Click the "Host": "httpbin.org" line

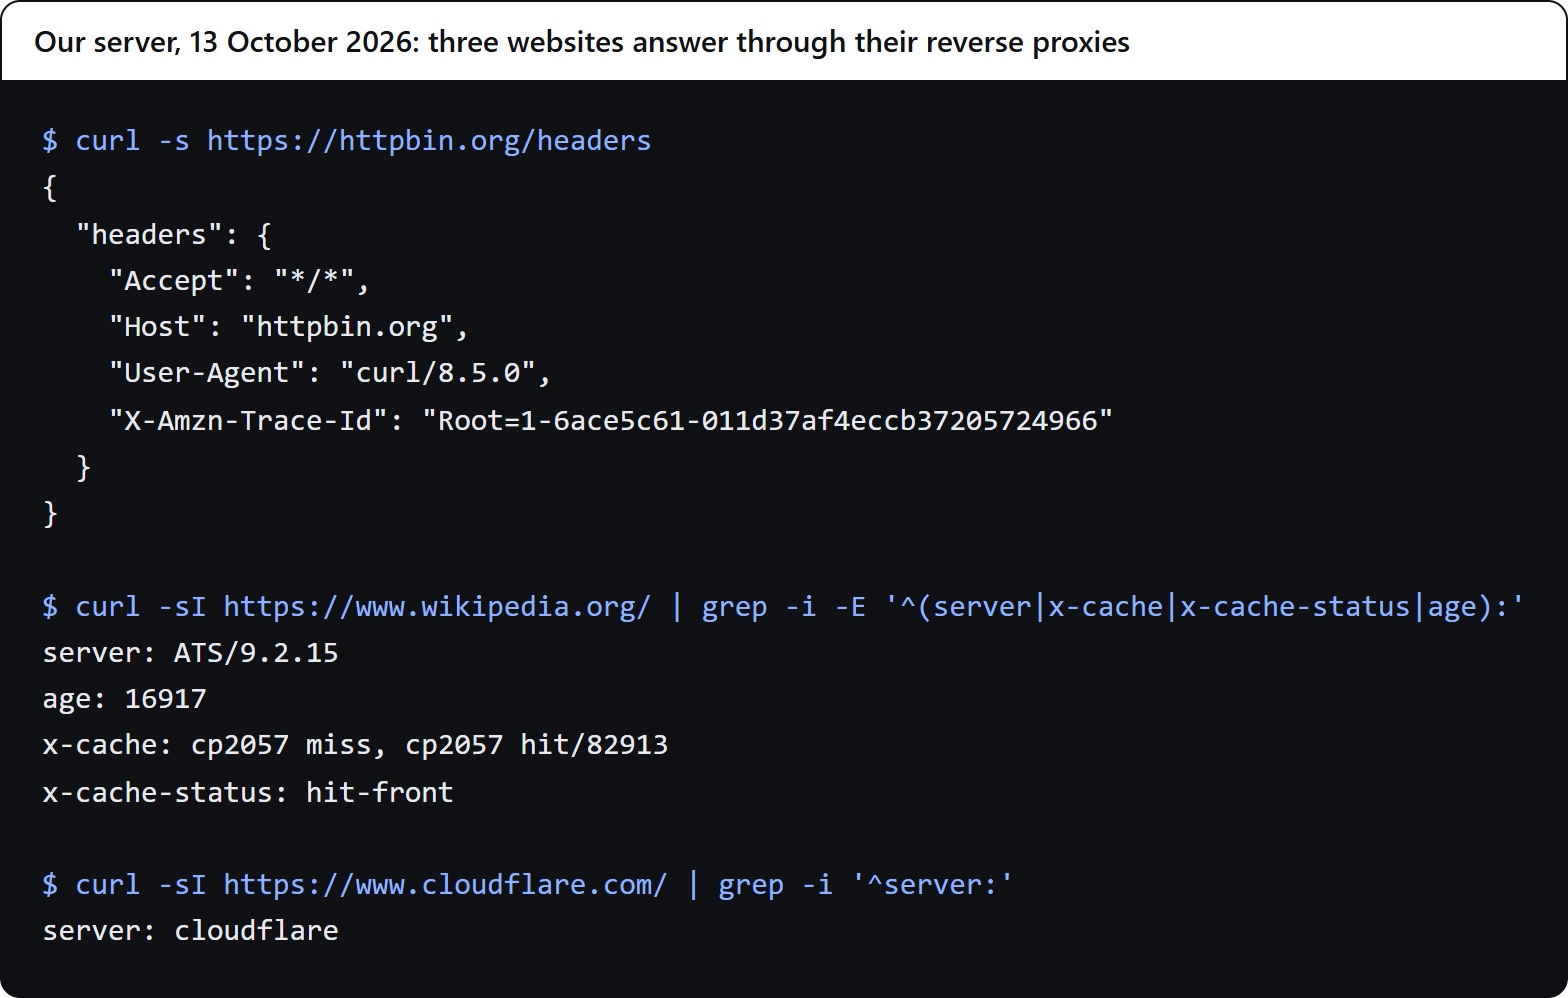[x=288, y=327]
